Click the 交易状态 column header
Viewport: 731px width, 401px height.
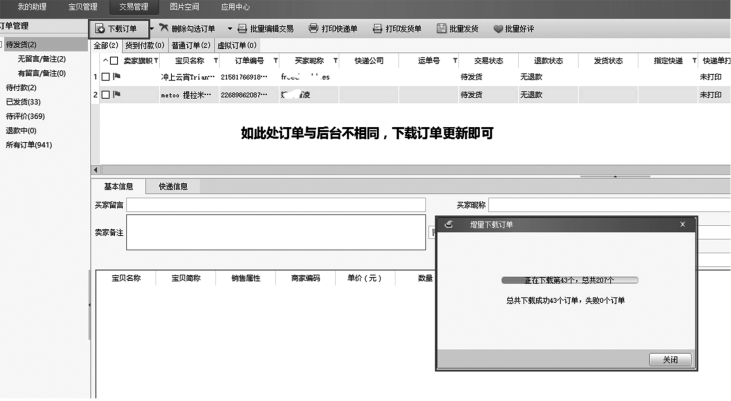488,61
